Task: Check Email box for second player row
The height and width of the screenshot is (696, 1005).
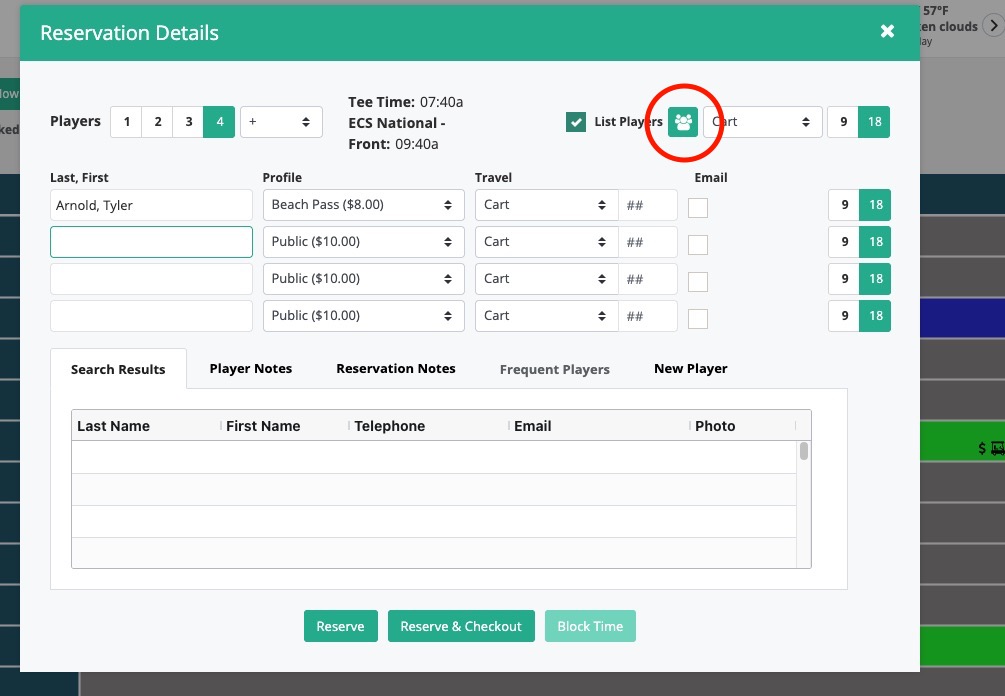Action: coord(697,244)
